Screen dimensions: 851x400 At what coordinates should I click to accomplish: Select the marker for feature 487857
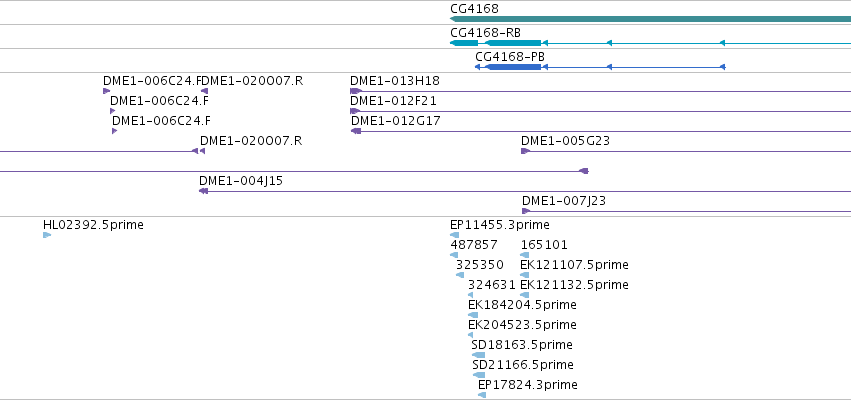[454, 255]
